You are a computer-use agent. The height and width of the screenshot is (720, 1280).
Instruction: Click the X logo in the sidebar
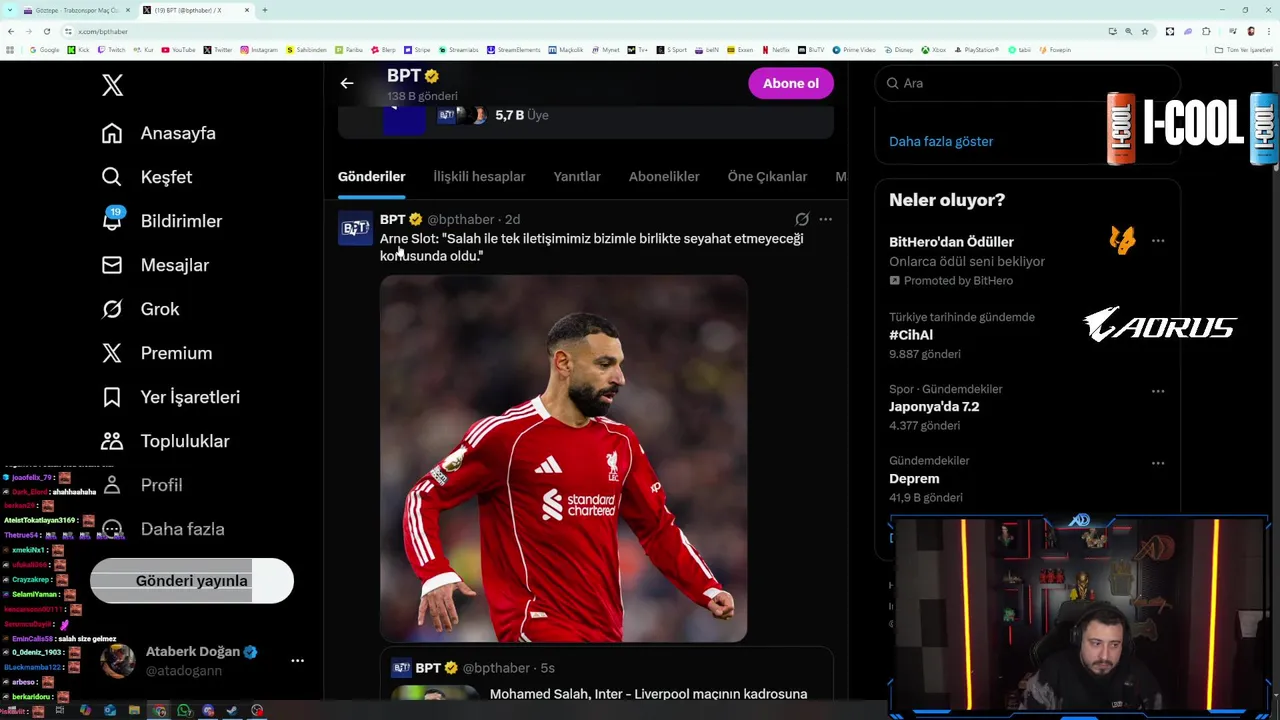coord(112,85)
